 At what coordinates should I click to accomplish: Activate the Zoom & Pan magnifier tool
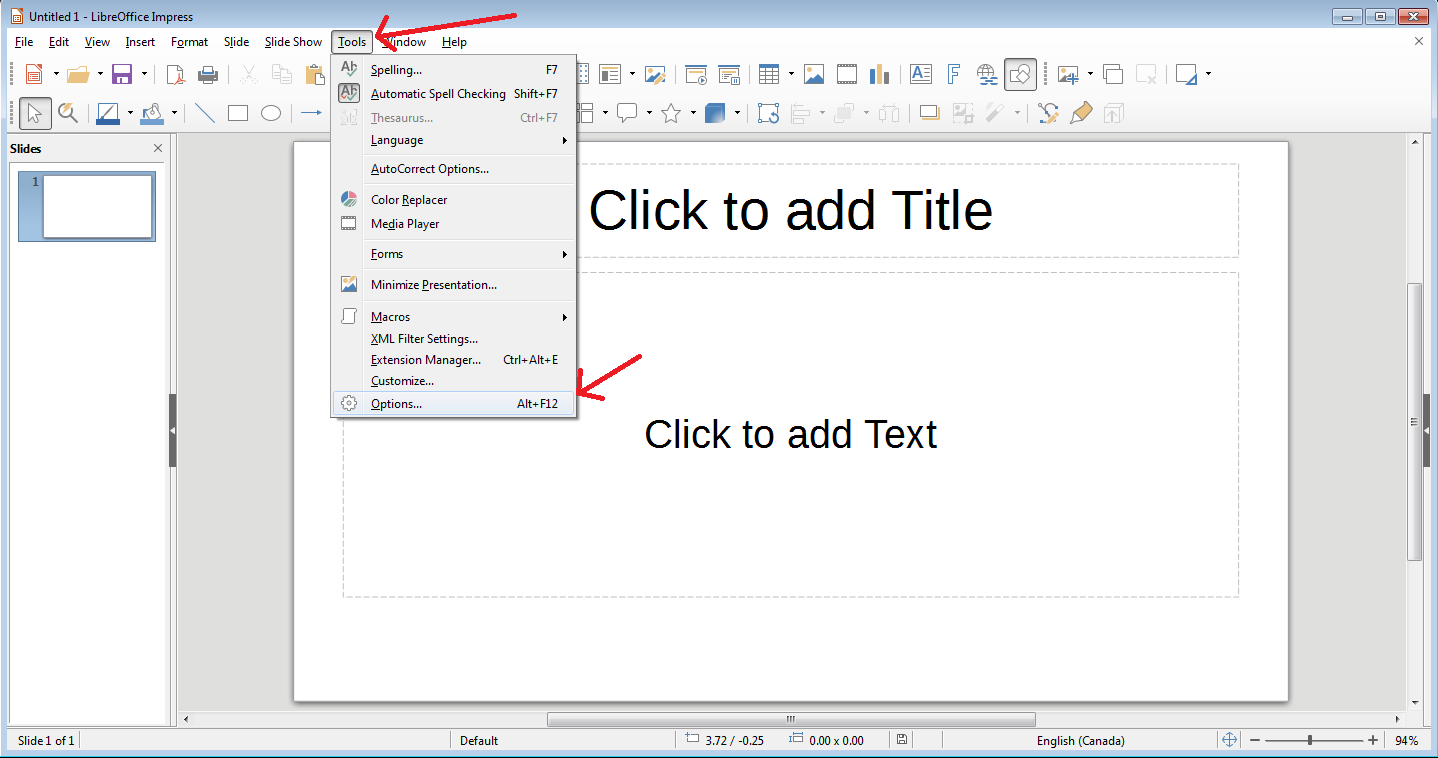tap(68, 113)
